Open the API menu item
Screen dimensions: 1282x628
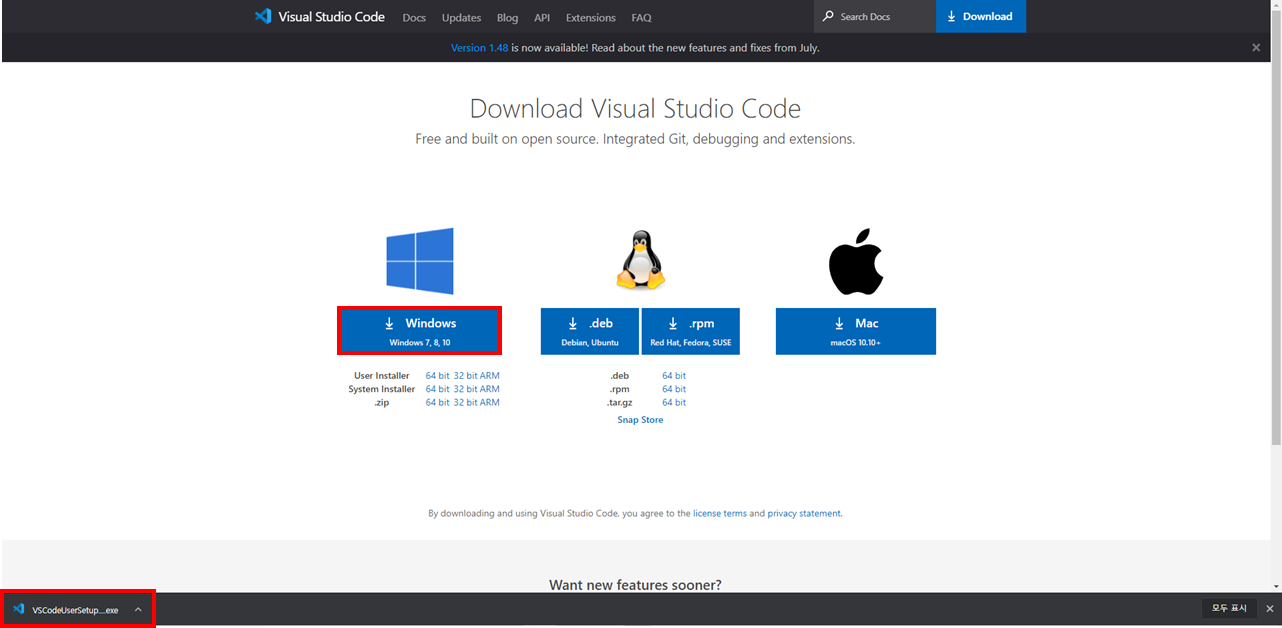click(x=542, y=17)
